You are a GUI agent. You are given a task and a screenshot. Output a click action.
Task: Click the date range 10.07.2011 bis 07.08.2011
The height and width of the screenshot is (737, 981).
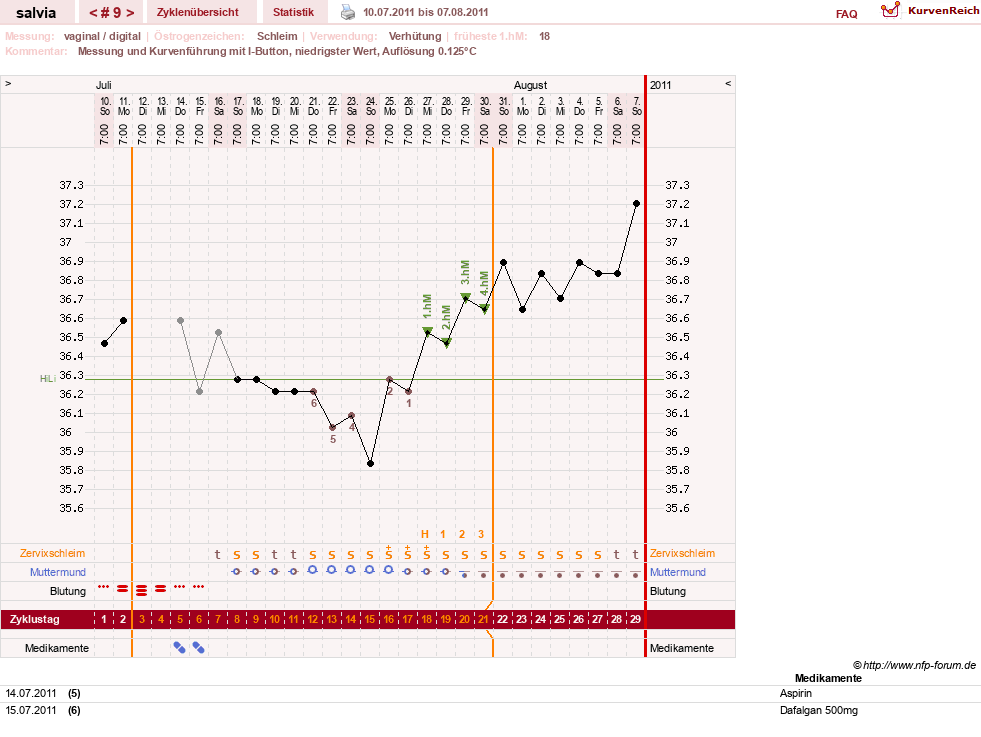coord(425,12)
